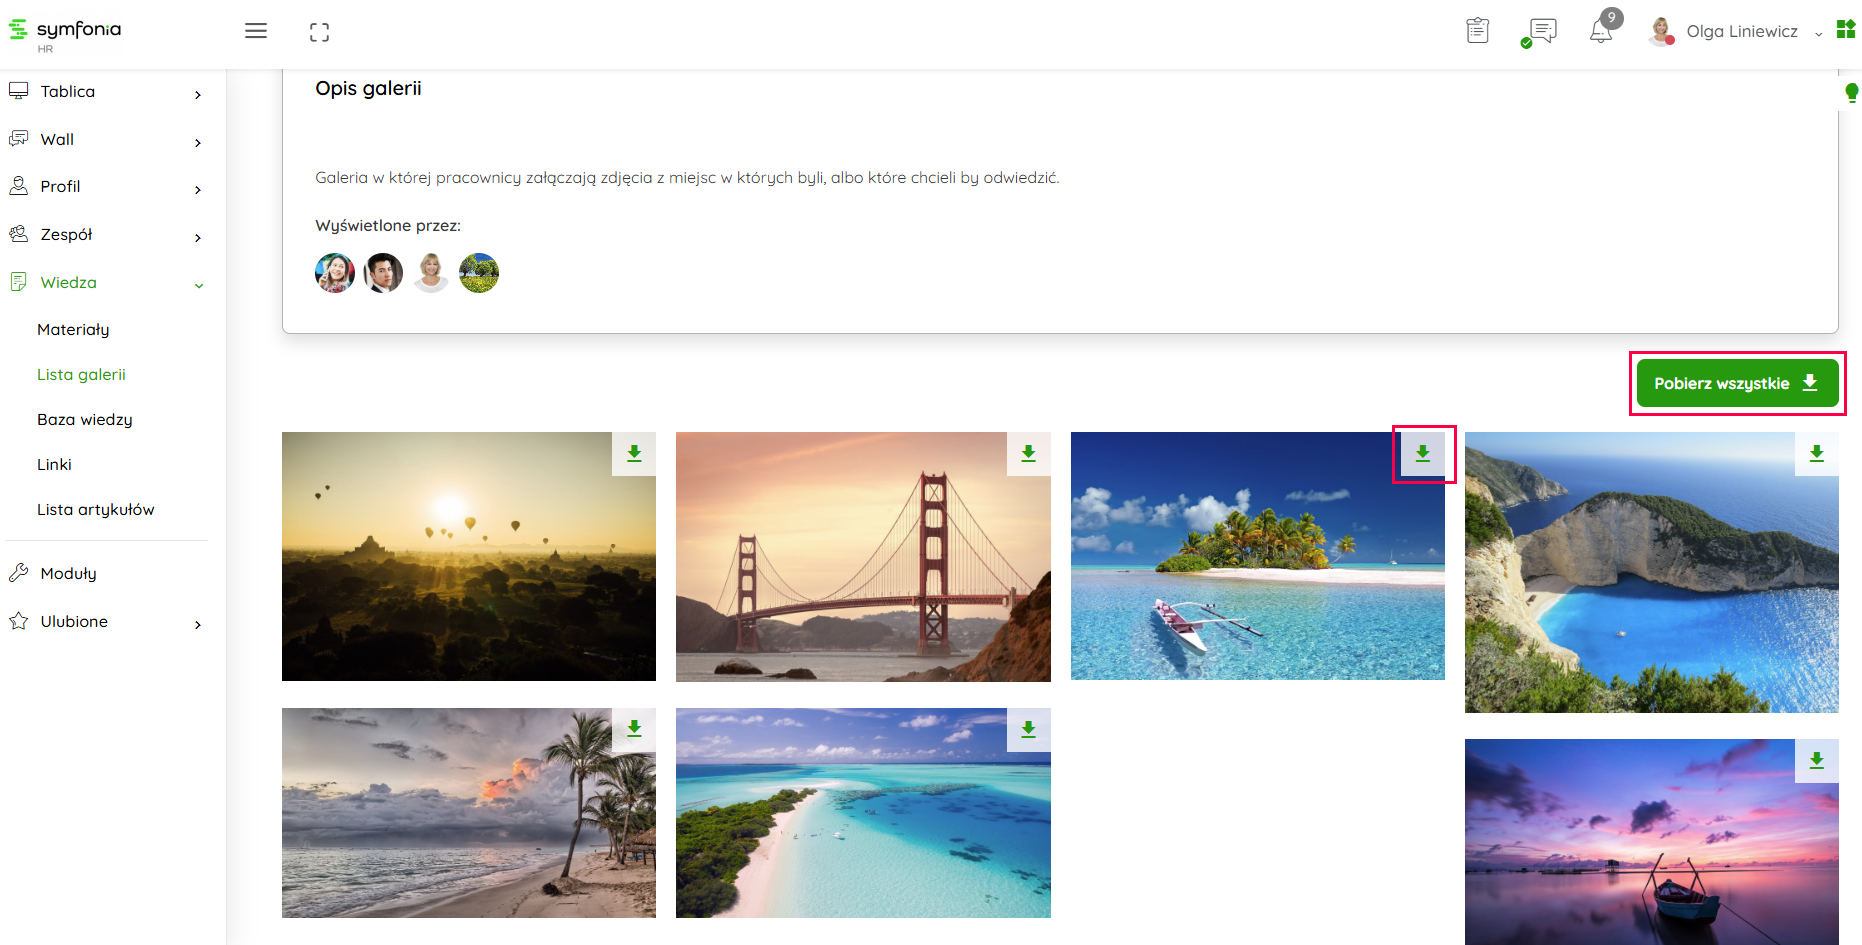Switch to fullscreen mode icon
The height and width of the screenshot is (945, 1862).
(x=319, y=32)
